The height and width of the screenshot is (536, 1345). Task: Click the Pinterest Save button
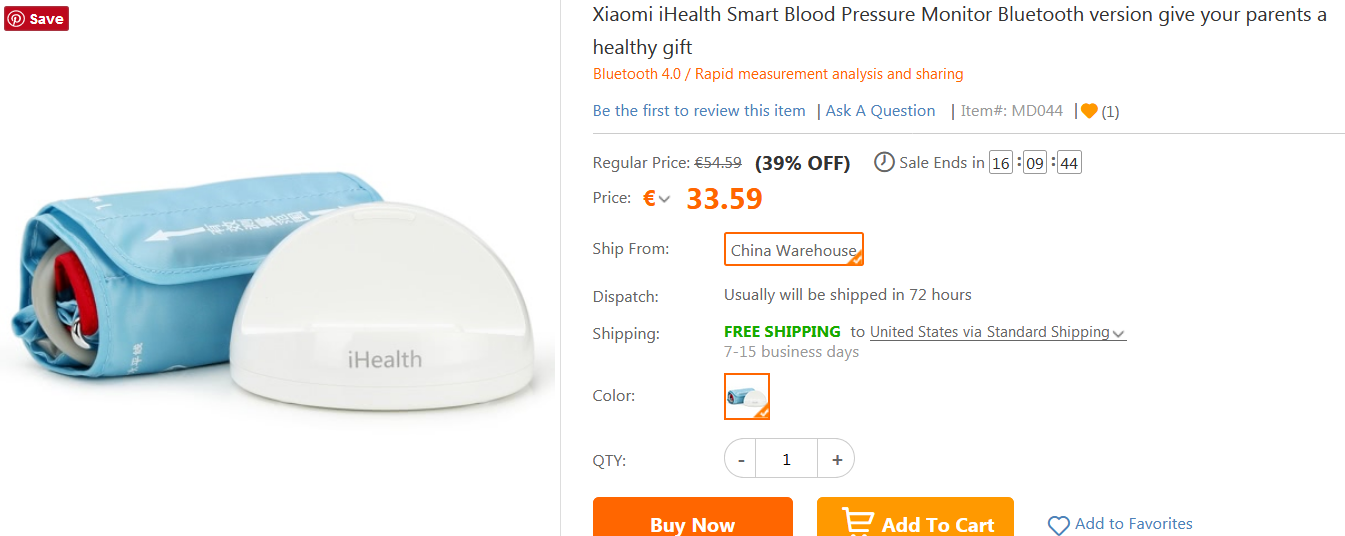tap(36, 19)
